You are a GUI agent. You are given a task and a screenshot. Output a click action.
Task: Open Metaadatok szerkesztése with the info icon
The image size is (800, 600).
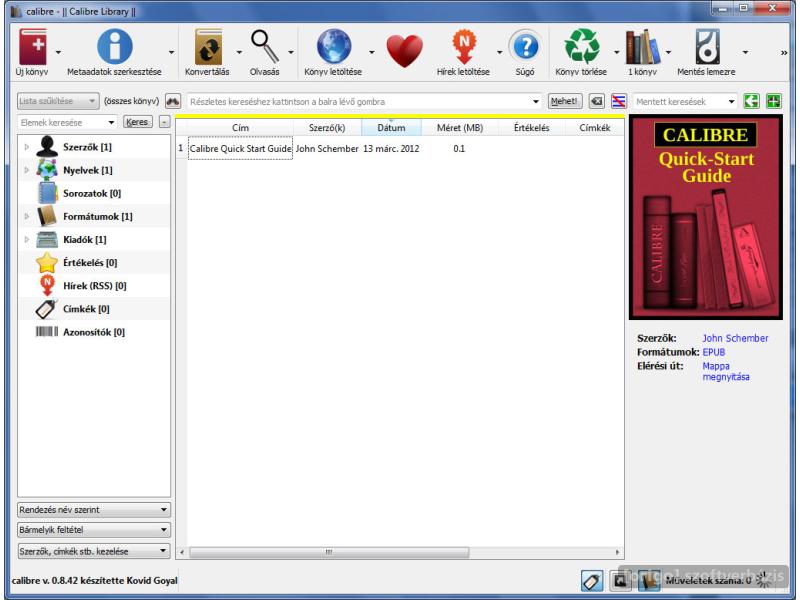114,47
